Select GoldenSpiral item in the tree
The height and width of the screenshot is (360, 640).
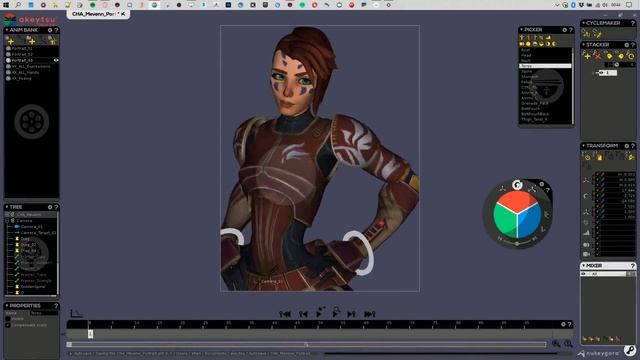(33, 287)
